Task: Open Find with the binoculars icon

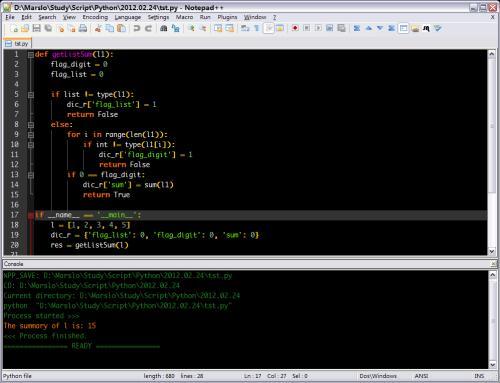Action: click(163, 28)
